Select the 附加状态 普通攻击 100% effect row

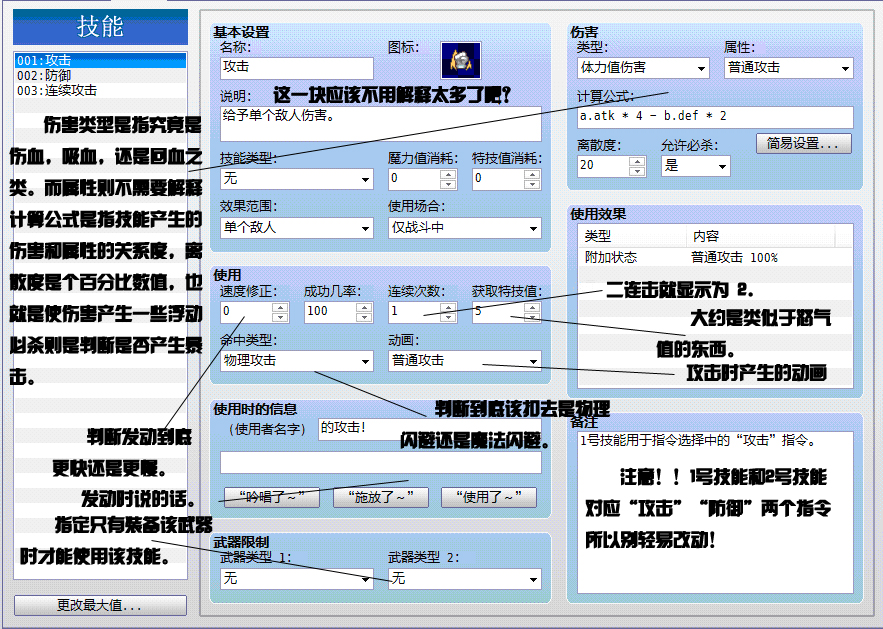point(715,257)
